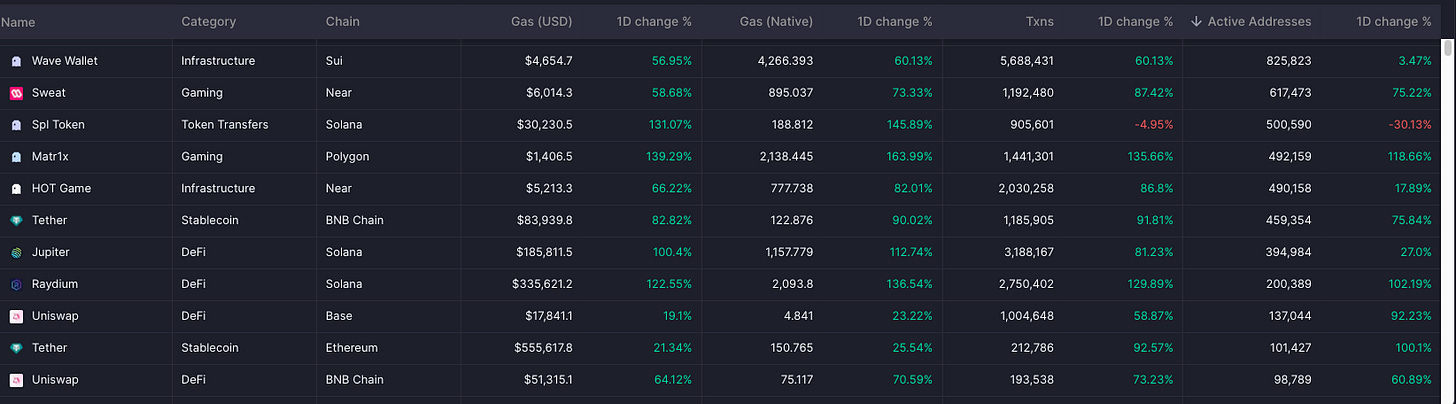The image size is (1456, 404).
Task: Click the Wave Wallet row icon
Action: [x=16, y=61]
